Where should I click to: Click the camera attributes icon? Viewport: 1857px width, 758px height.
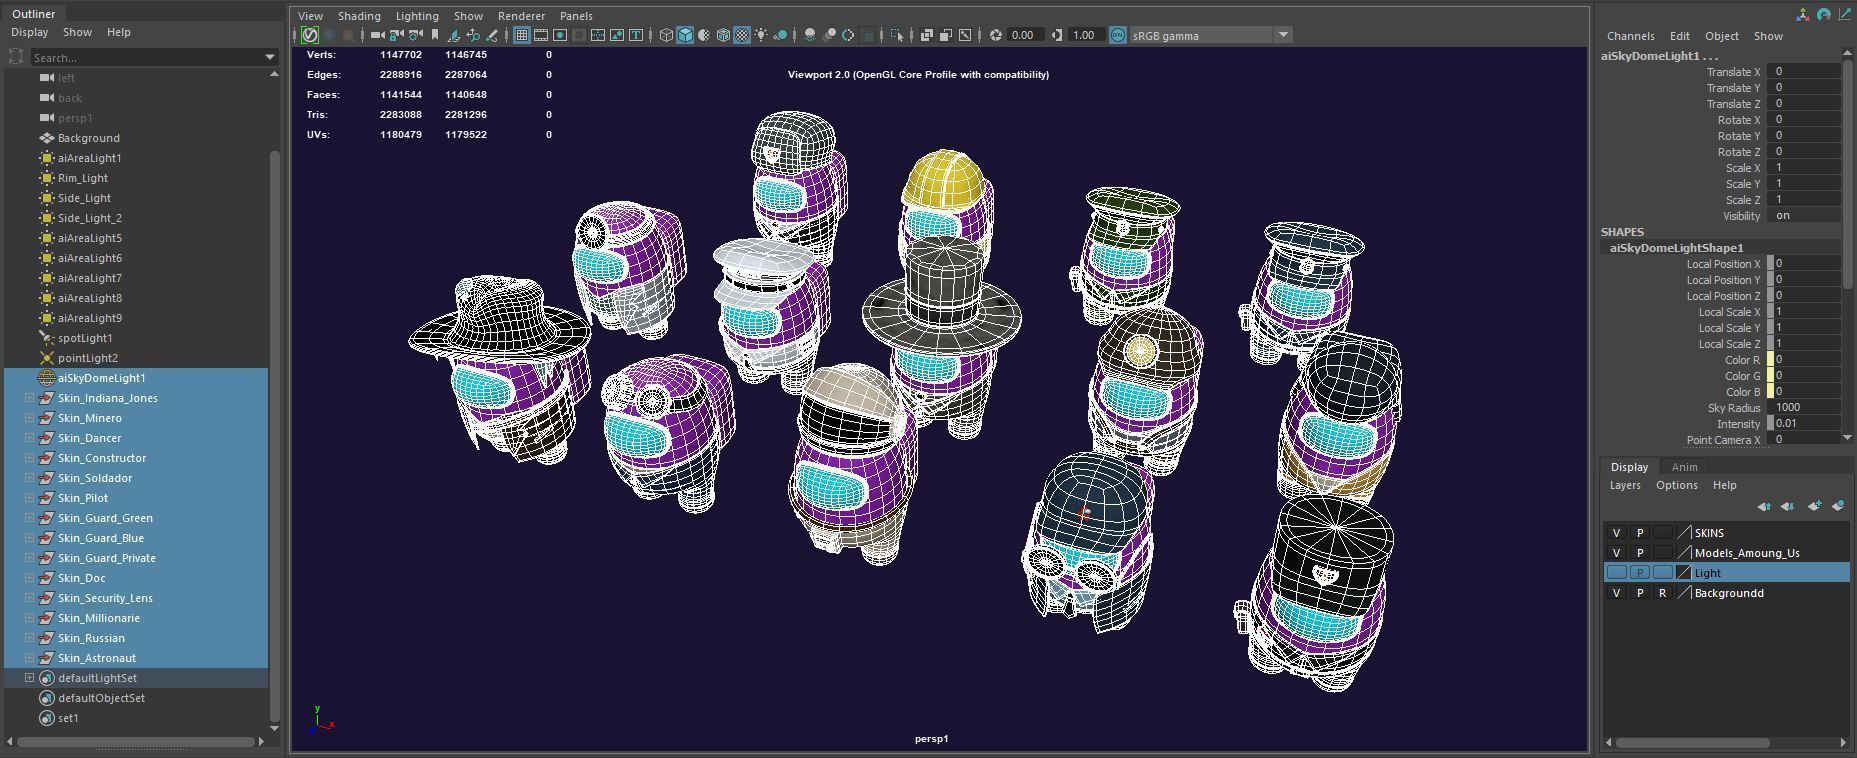(x=415, y=35)
